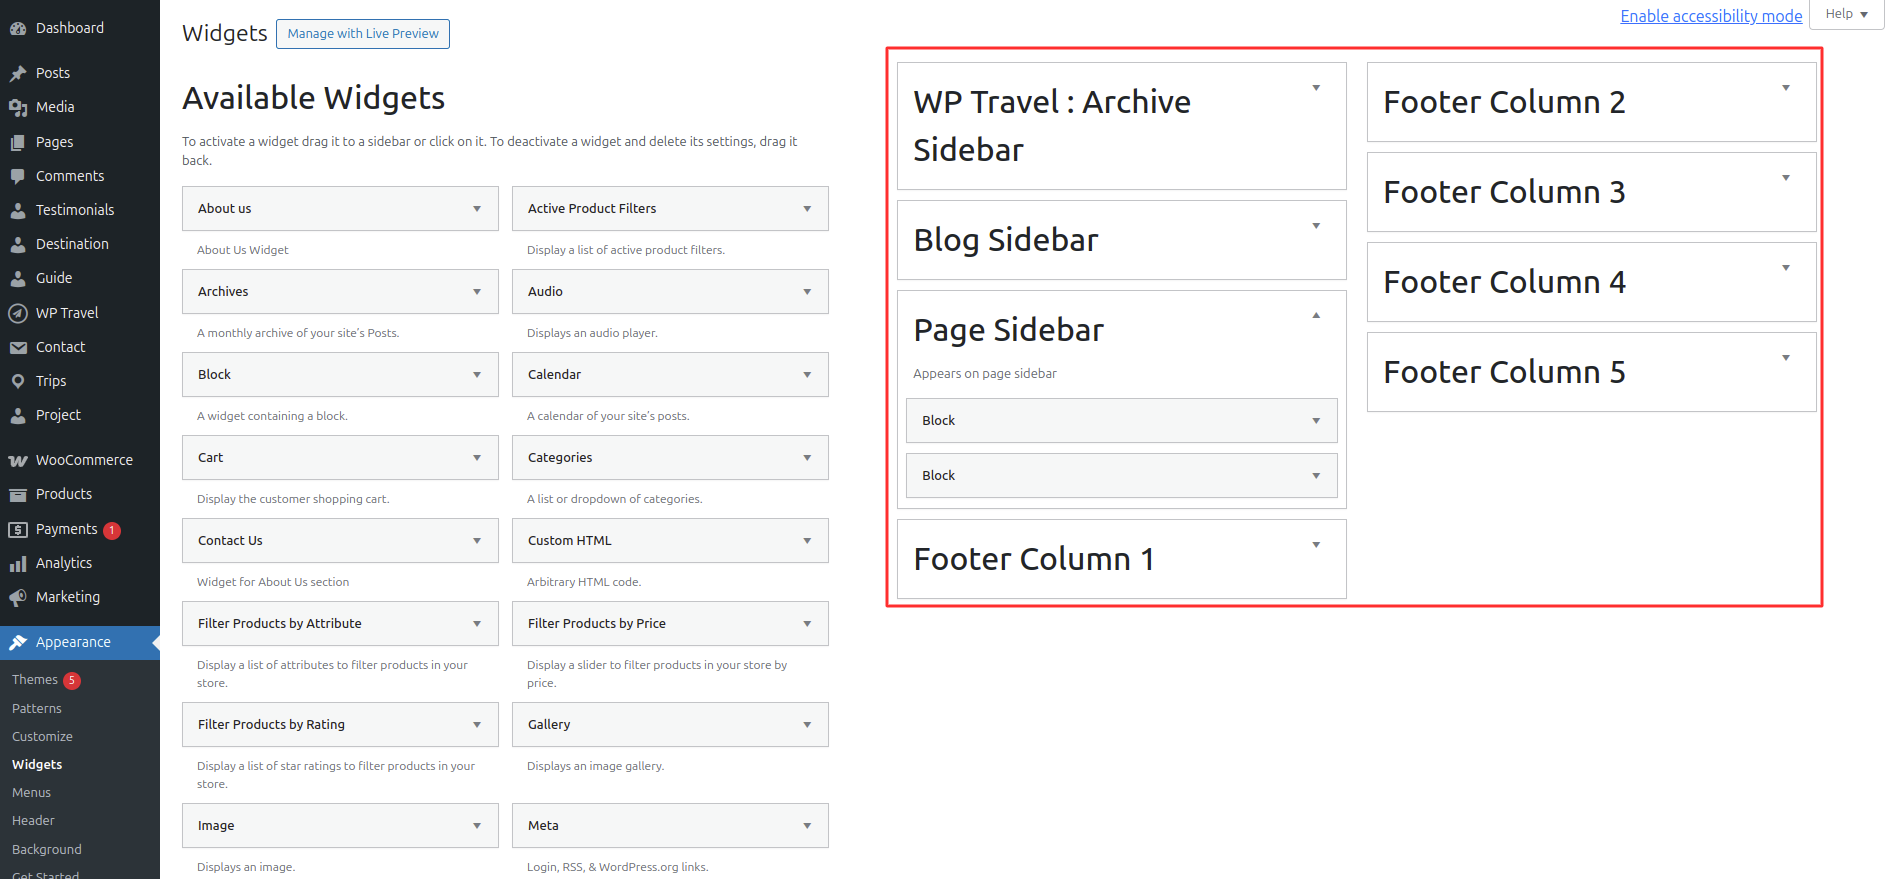Click the Comments speech bubble icon
1903x879 pixels.
coord(18,176)
